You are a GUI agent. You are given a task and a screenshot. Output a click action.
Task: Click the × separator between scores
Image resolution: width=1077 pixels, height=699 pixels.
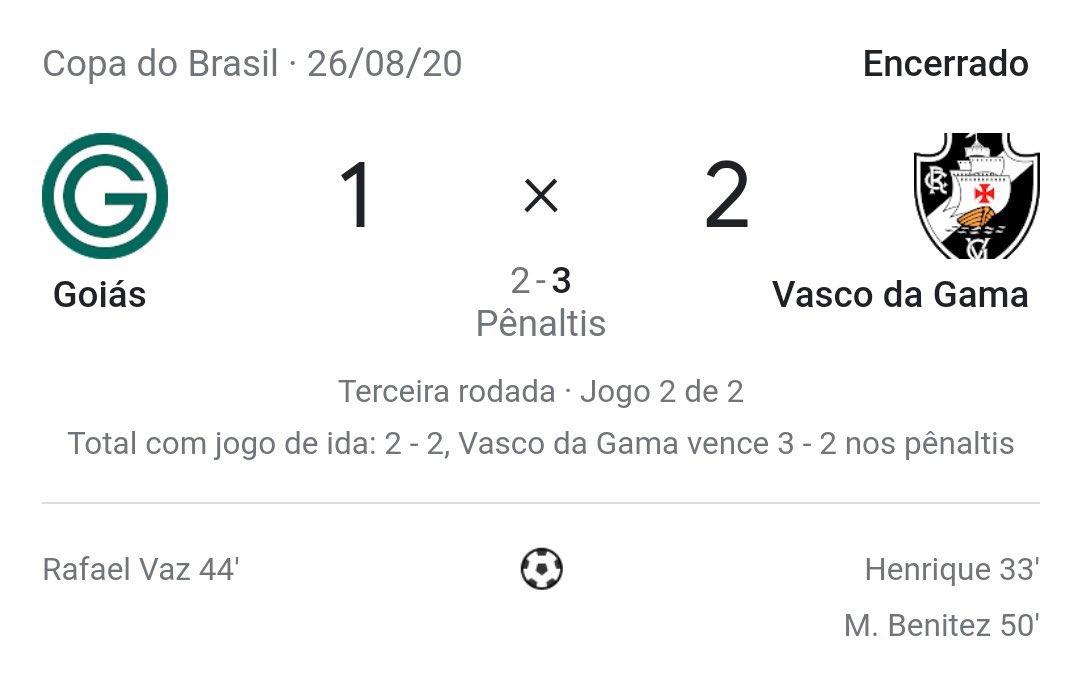541,197
